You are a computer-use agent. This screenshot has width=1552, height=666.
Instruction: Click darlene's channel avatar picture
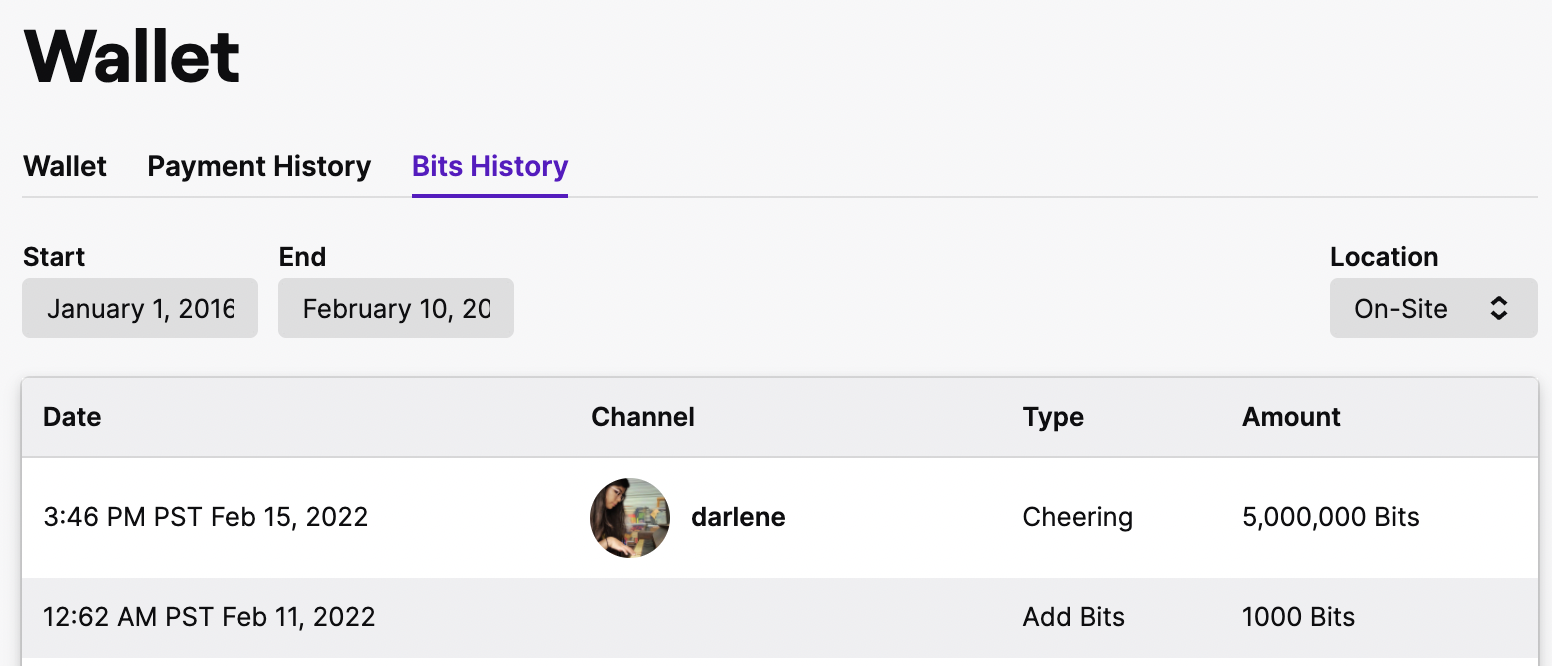629,517
